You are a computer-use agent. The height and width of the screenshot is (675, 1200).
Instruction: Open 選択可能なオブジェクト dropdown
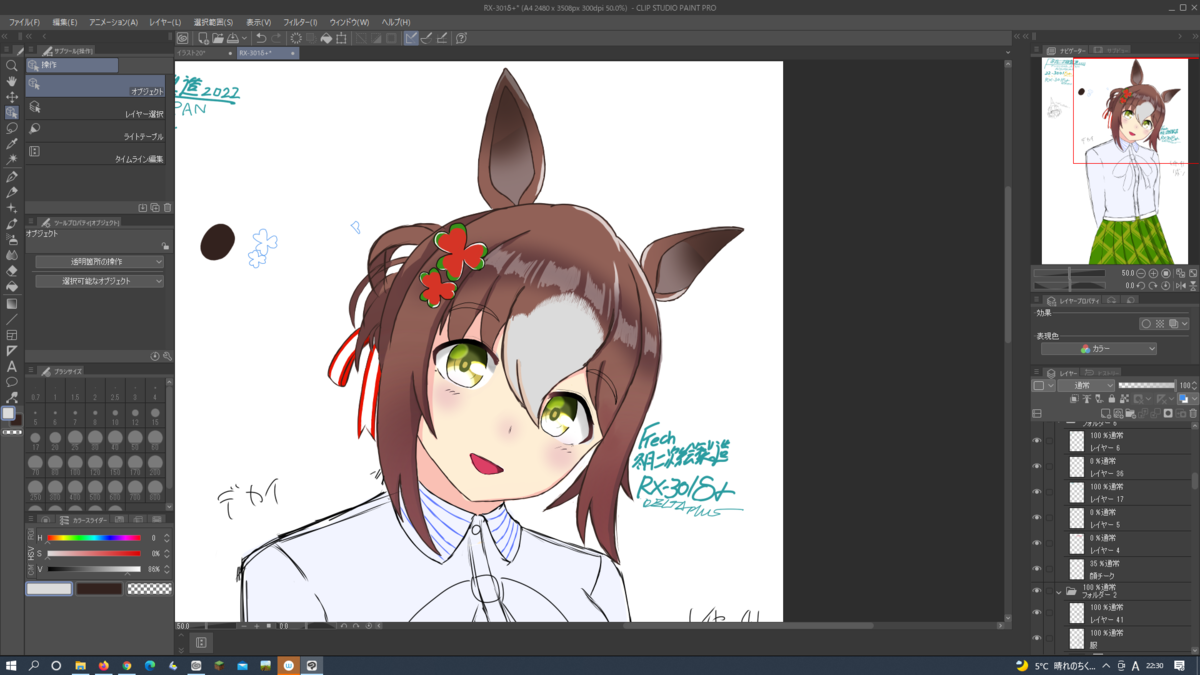click(x=99, y=281)
